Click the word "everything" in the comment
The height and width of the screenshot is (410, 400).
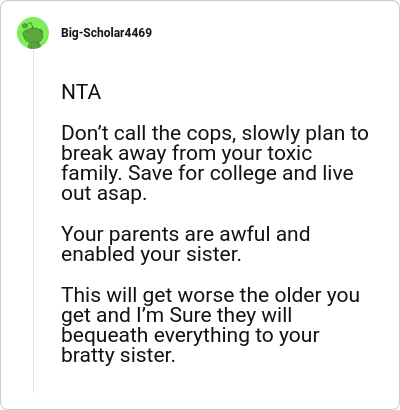pyautogui.click(x=201, y=335)
